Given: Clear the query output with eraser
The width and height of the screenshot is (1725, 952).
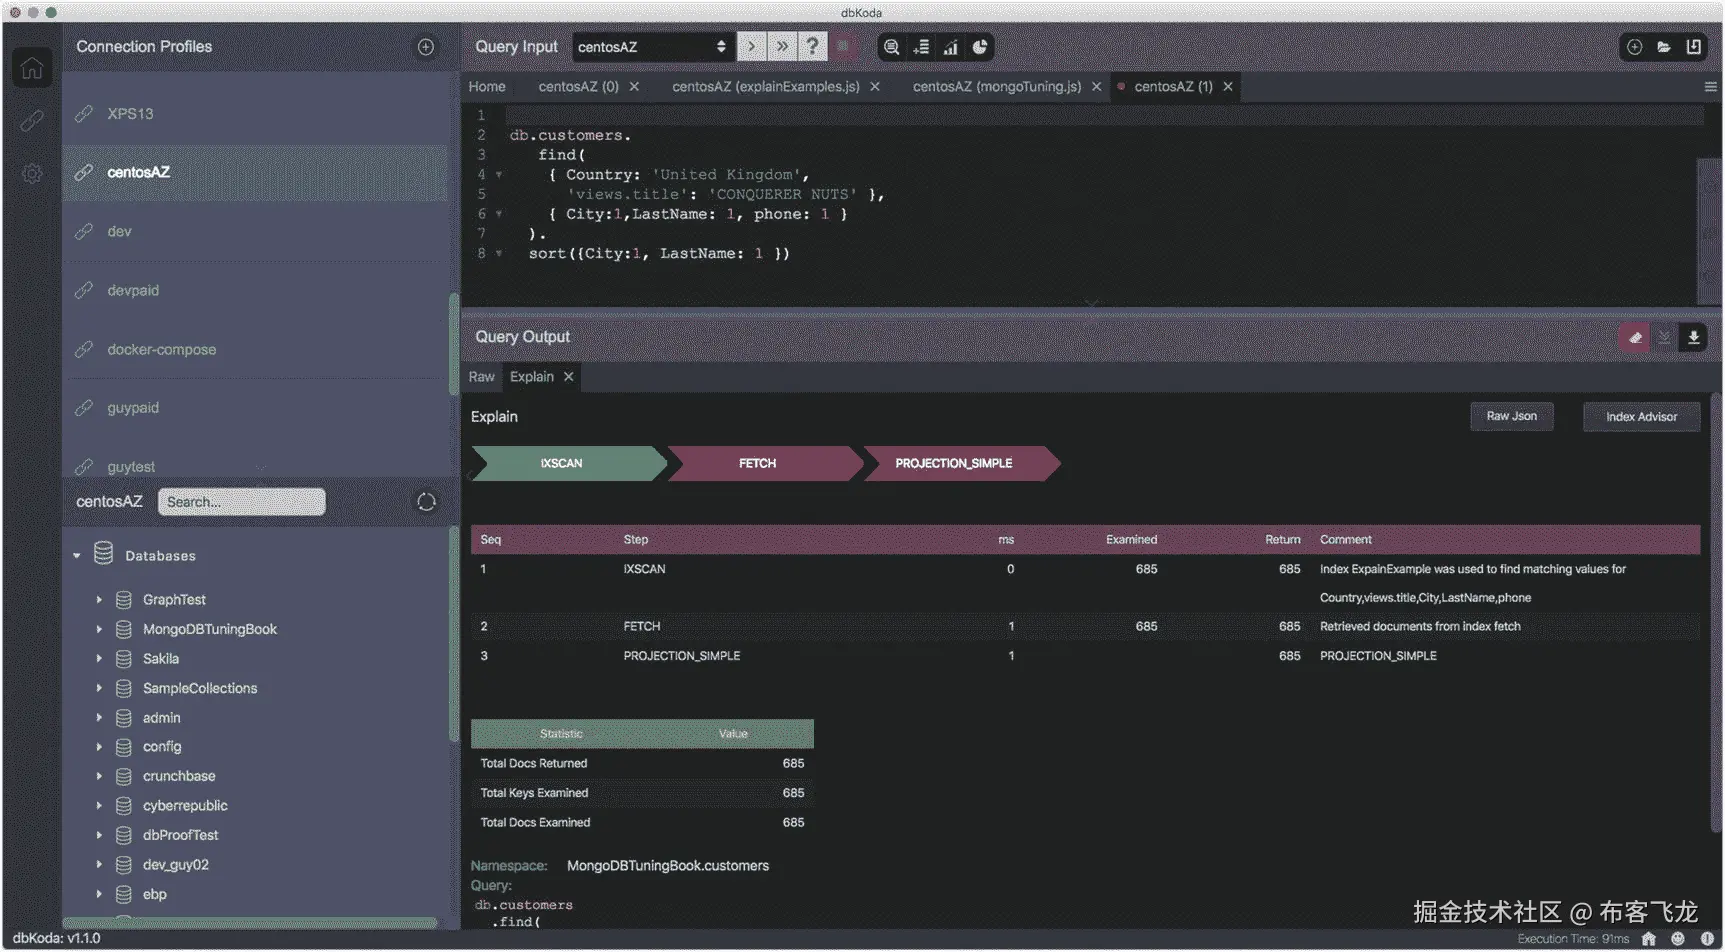Looking at the screenshot, I should [x=1635, y=337].
